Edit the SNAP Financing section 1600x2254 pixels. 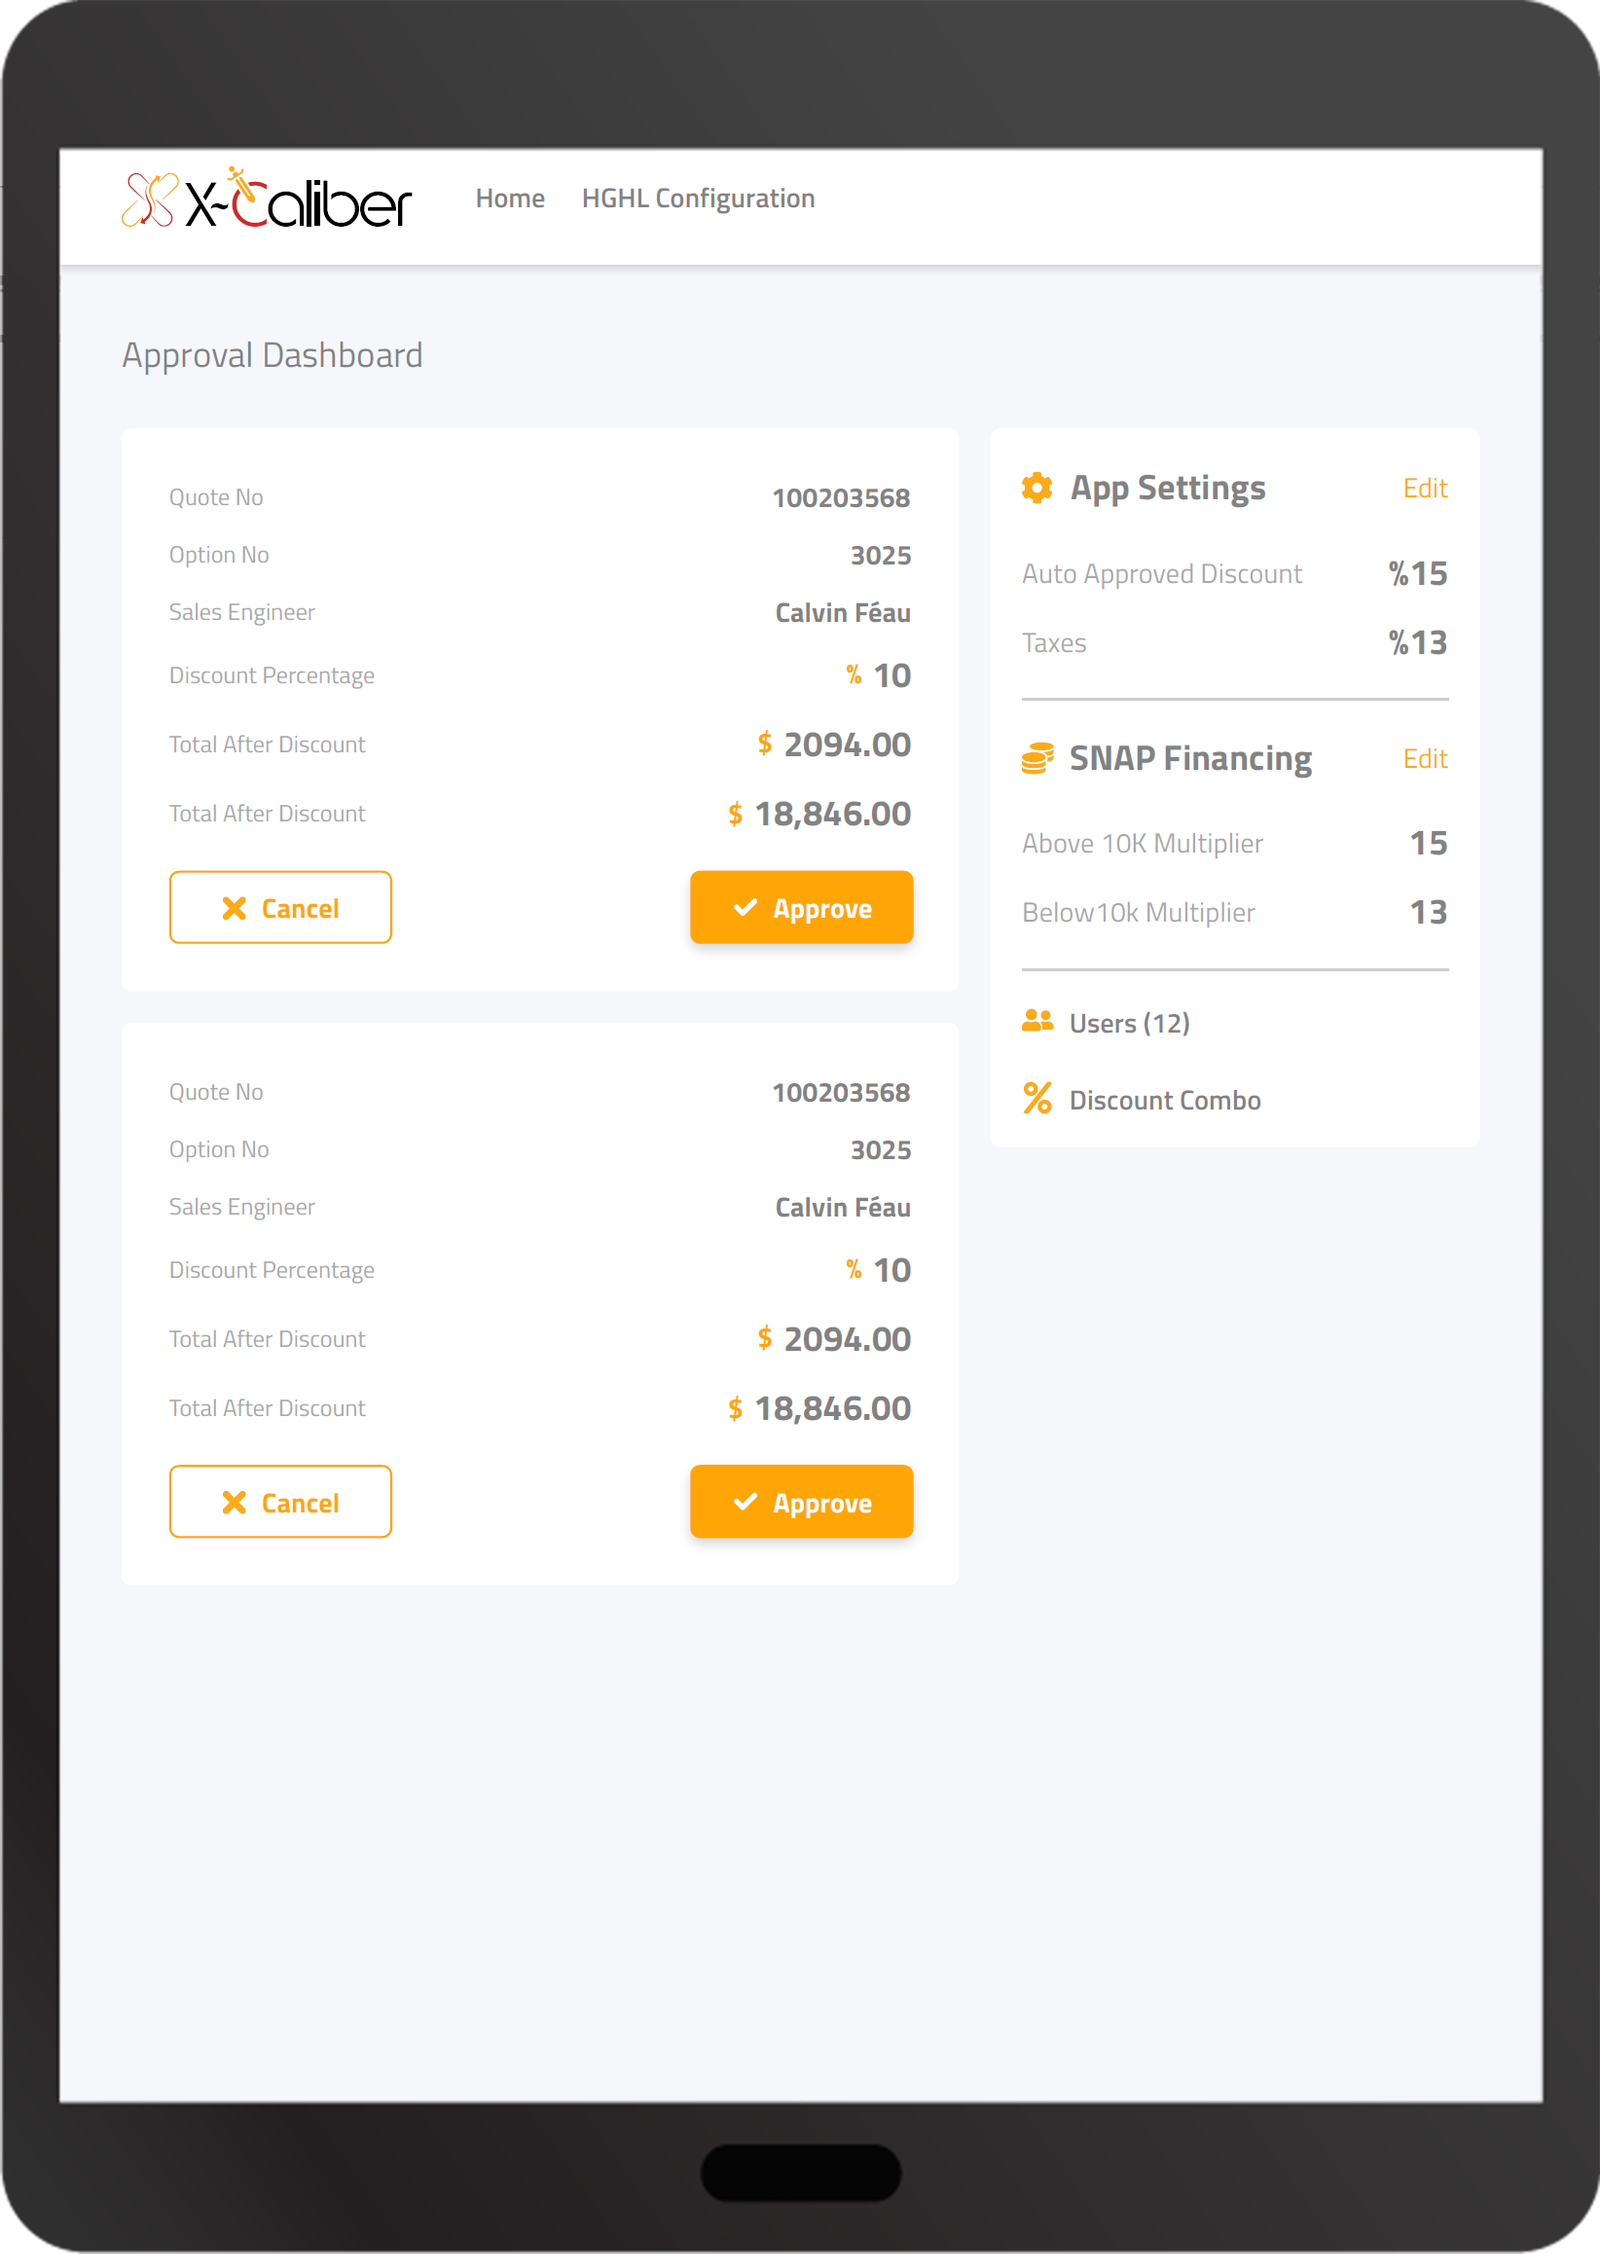pos(1424,759)
